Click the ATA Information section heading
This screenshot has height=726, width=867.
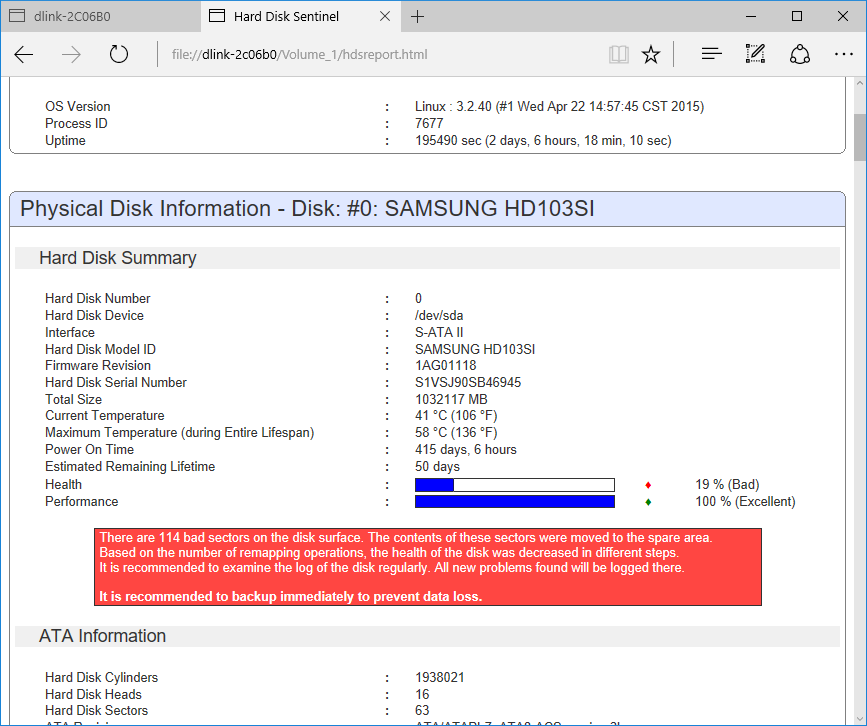pyautogui.click(x=102, y=636)
